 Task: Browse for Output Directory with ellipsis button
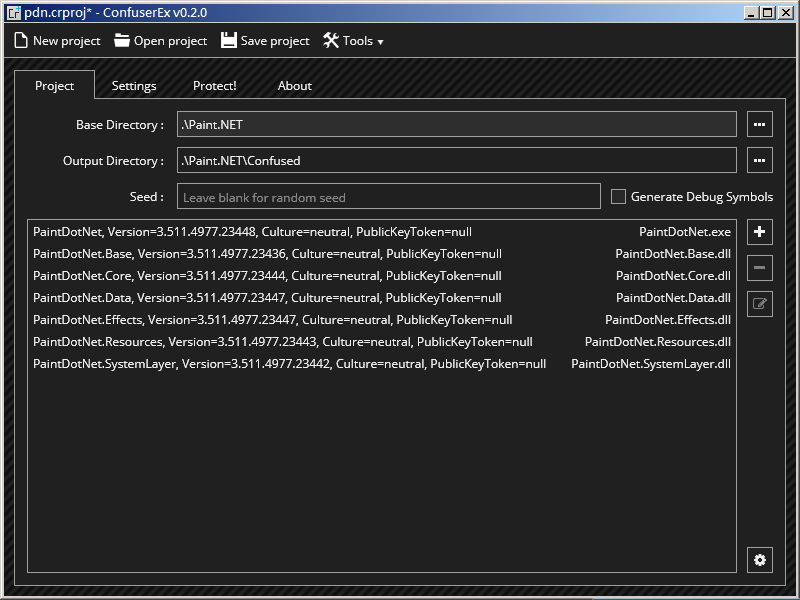[x=760, y=160]
